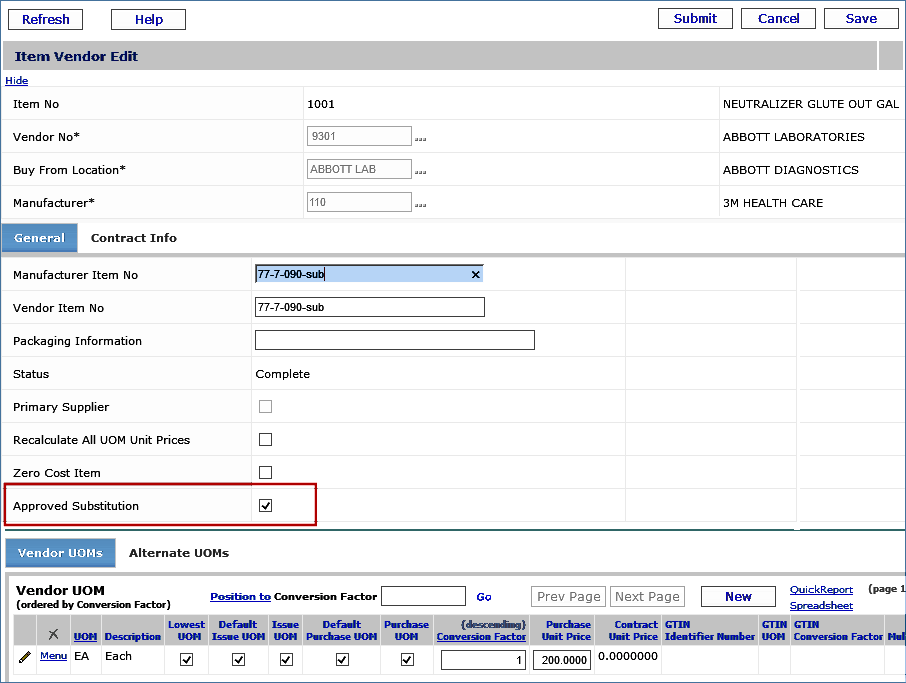Check the Zero Cost Item checkbox
The height and width of the screenshot is (683, 906).
click(x=265, y=473)
